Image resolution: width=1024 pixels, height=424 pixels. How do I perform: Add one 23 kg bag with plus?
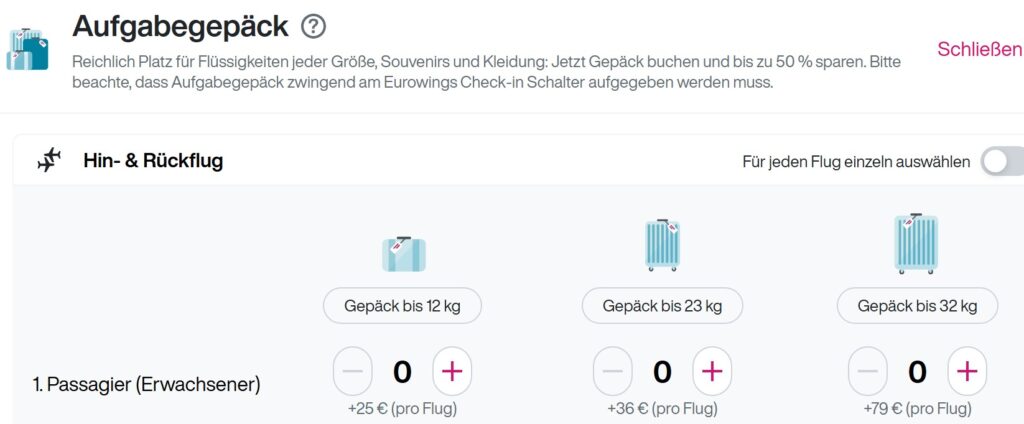point(712,371)
